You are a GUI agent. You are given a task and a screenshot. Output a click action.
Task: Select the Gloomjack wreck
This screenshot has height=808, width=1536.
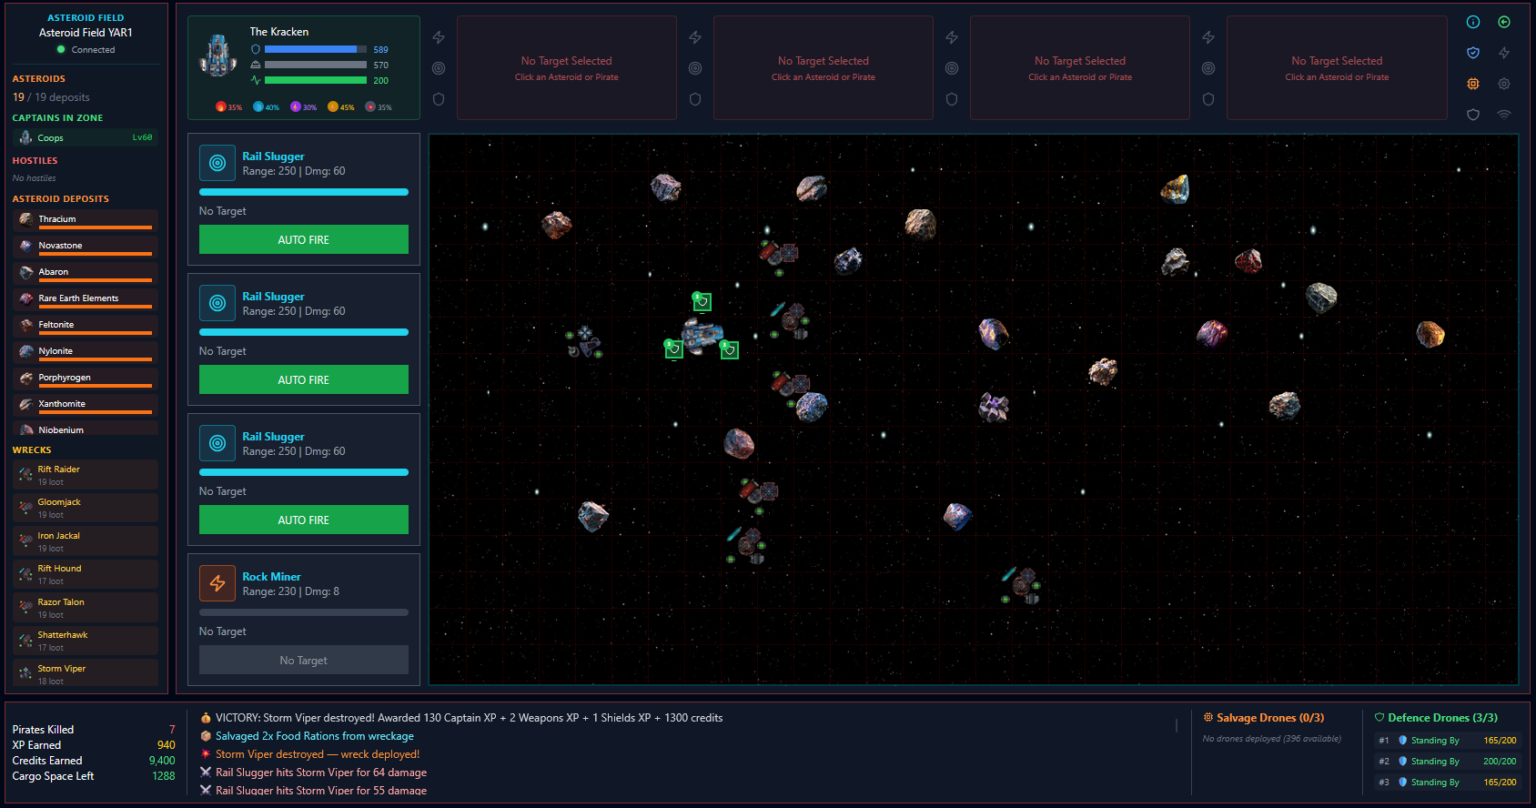[x=85, y=508]
